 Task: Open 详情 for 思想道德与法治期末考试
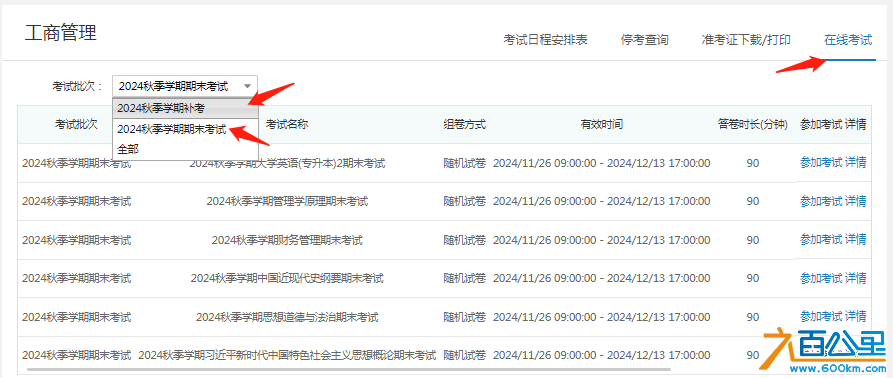tap(855, 316)
